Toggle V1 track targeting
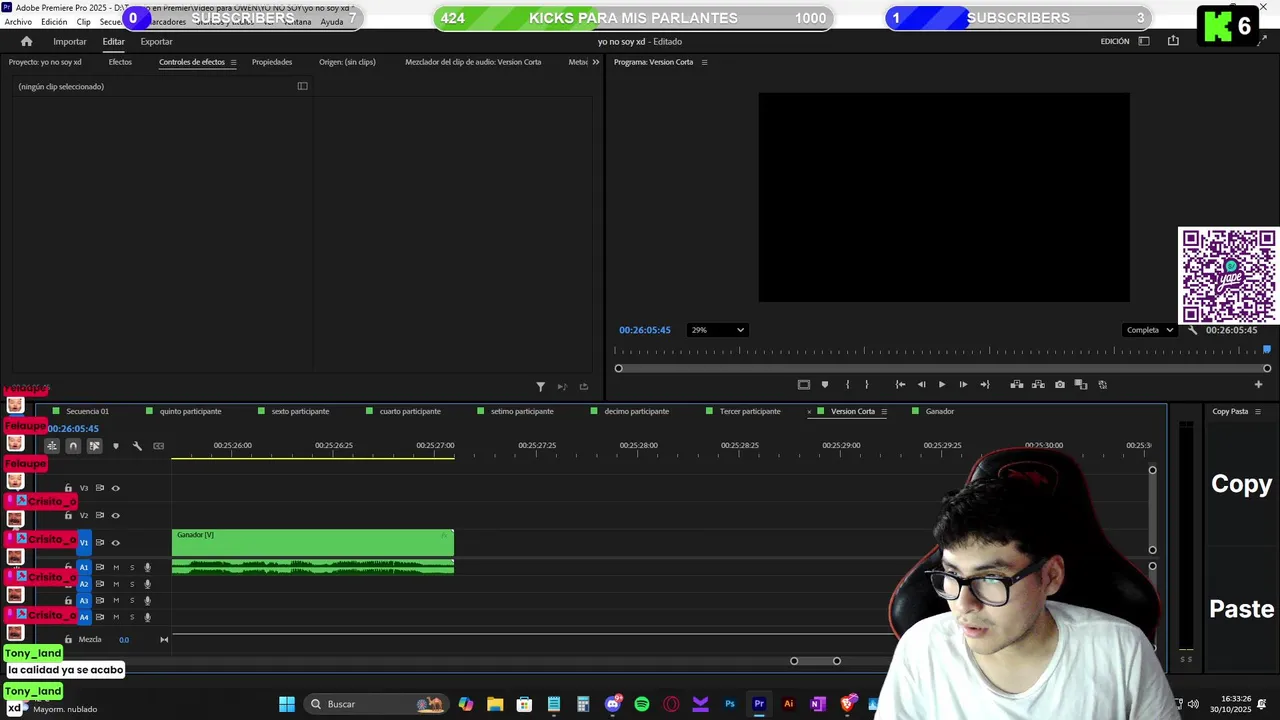Image resolution: width=1280 pixels, height=720 pixels. coord(84,542)
